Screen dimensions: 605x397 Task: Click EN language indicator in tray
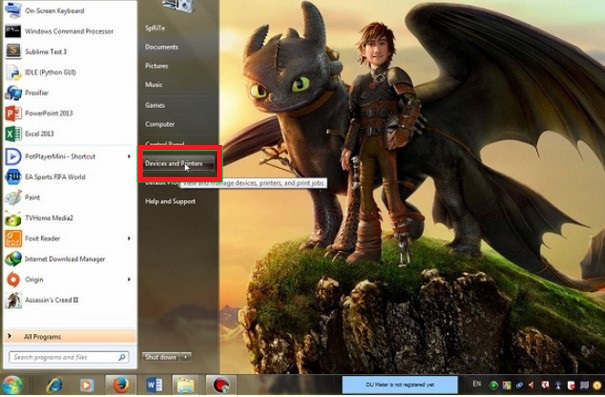pyautogui.click(x=477, y=383)
